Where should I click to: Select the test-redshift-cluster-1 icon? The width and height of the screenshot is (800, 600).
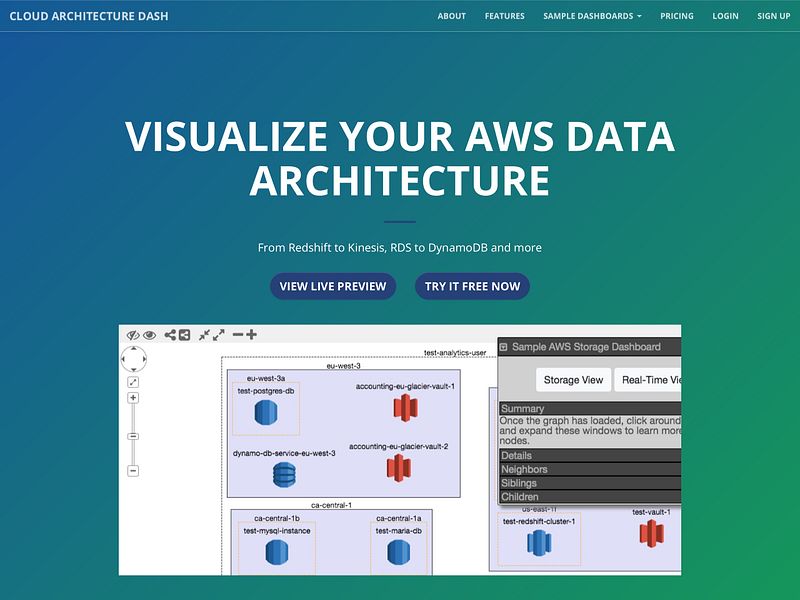tap(539, 542)
